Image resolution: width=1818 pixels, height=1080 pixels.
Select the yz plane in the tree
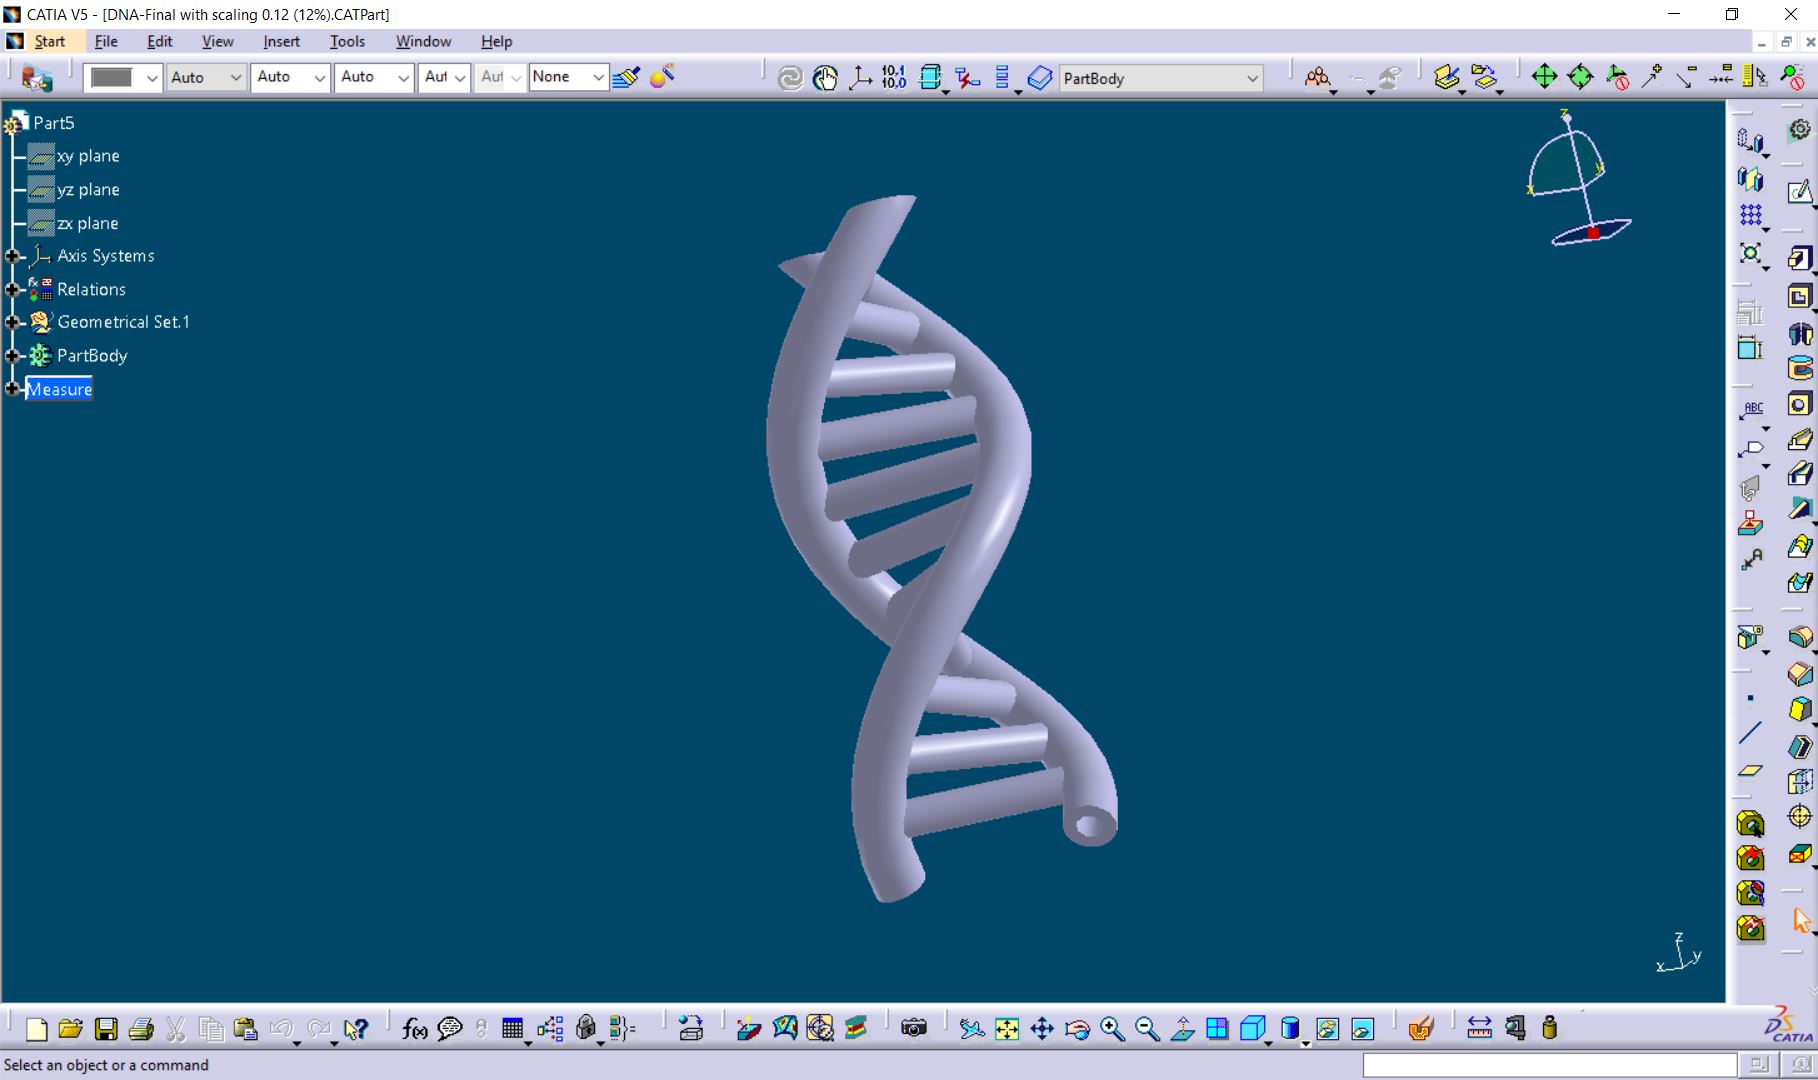88,190
